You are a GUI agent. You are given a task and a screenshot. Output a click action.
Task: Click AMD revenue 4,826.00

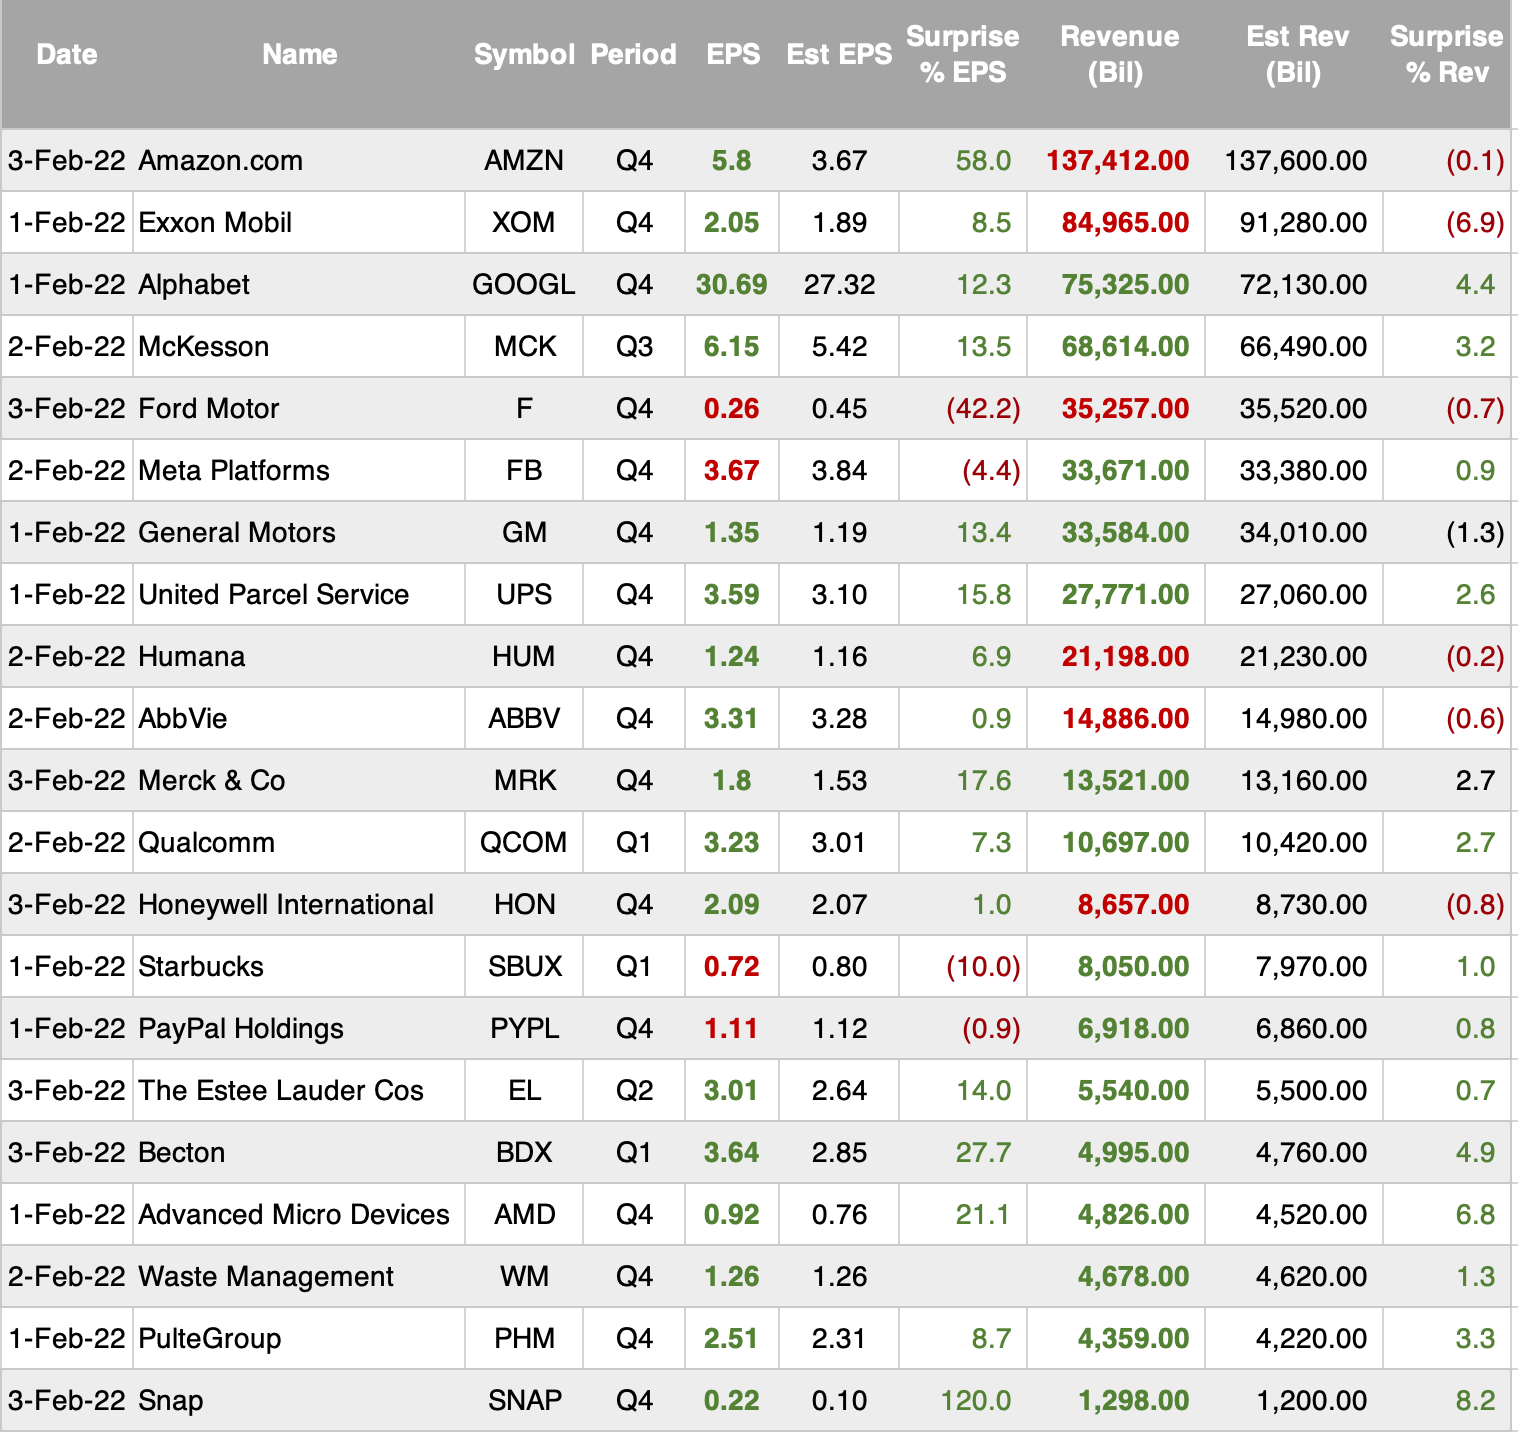[x=1133, y=1214]
